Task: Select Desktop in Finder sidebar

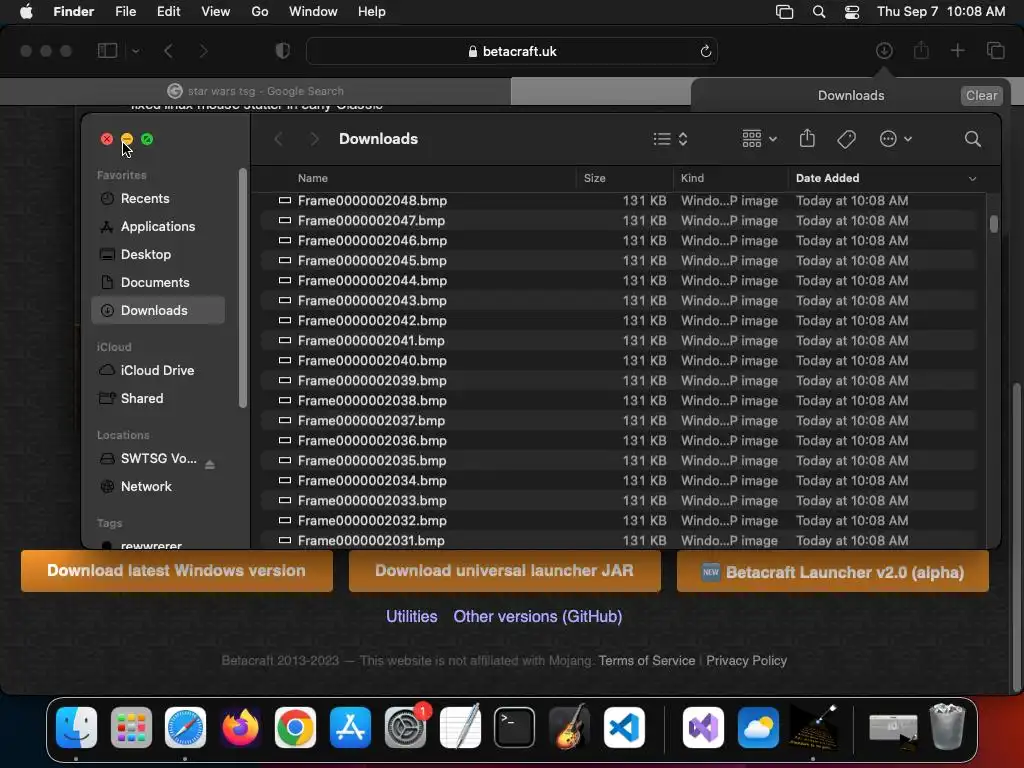Action: pos(158,255)
